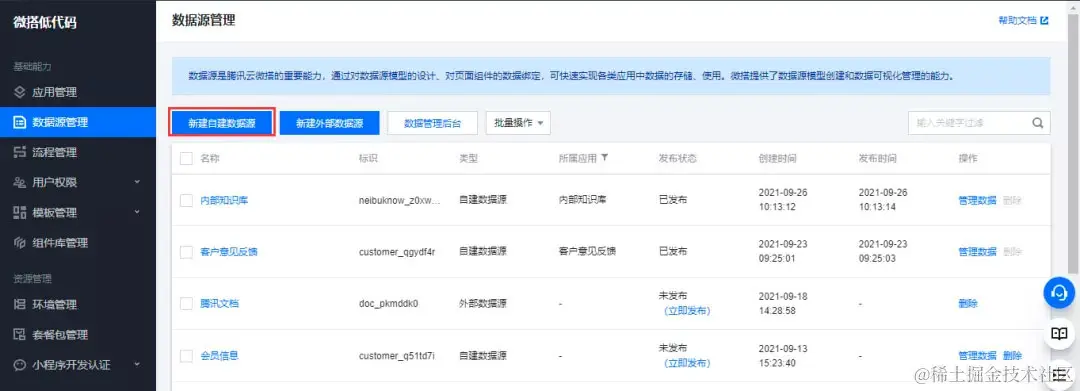Click 新建自建数据源 button
This screenshot has height=391, width=1080.
pos(222,123)
